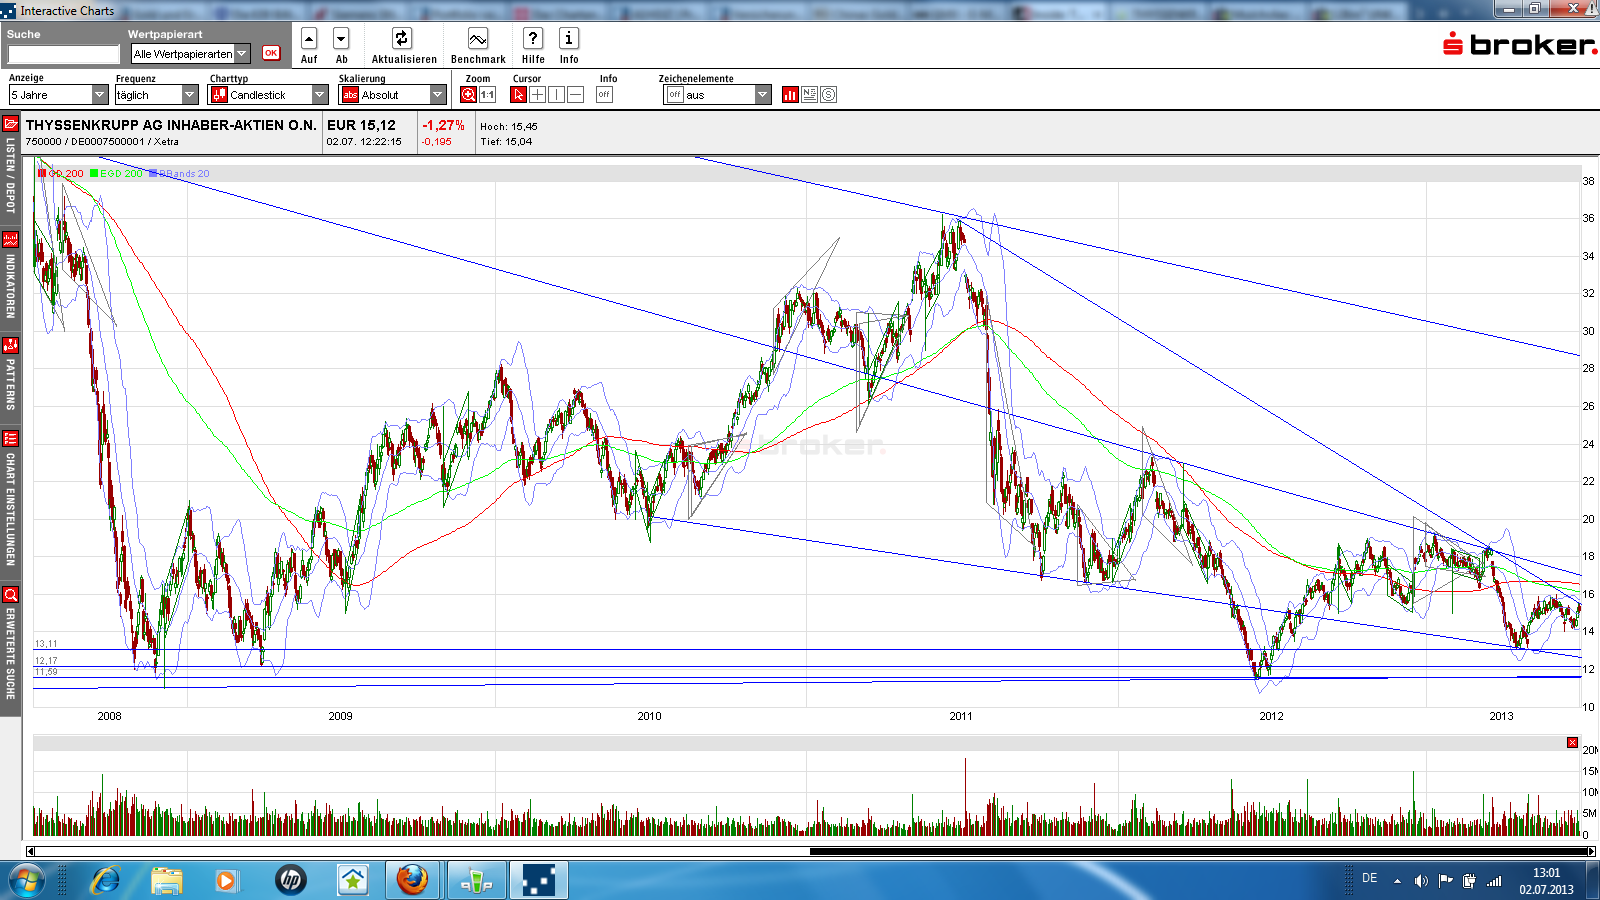Click the circled S icon
The image size is (1600, 900).
(x=828, y=95)
